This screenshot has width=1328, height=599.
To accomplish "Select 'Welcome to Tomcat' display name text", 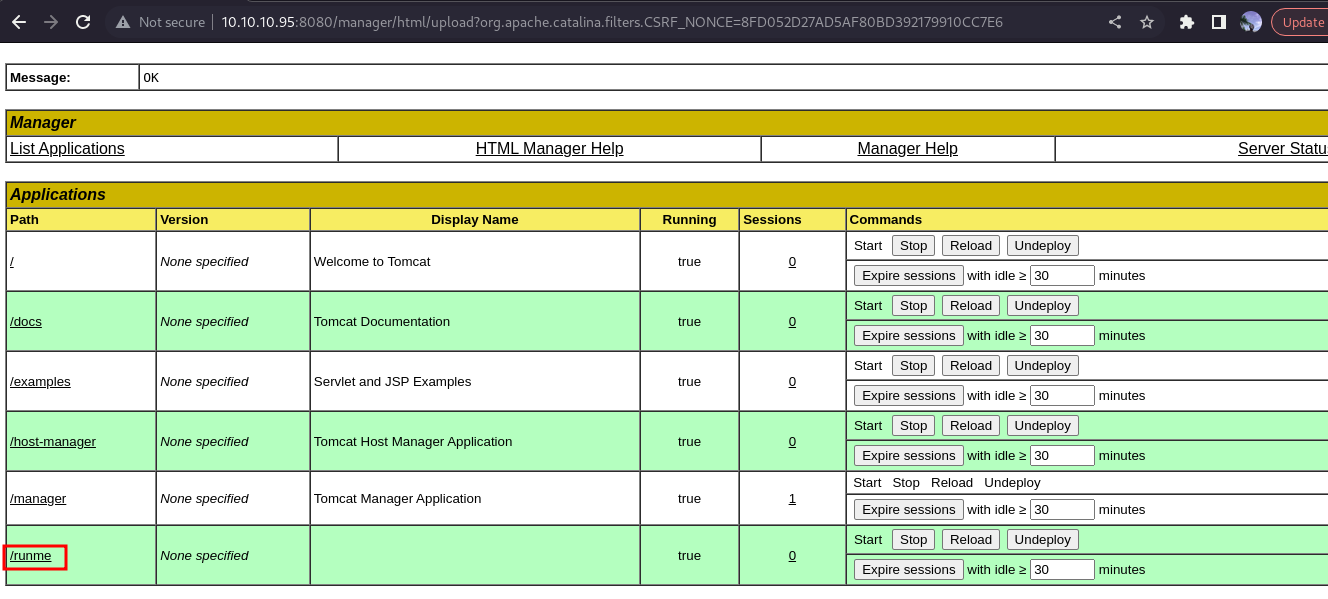I will pos(372,262).
